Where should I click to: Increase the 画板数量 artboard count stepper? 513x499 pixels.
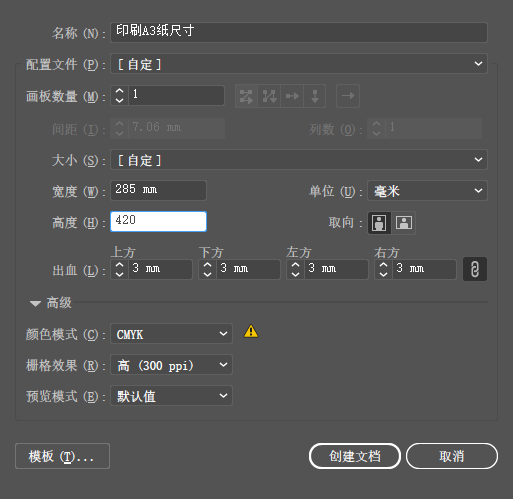tap(120, 91)
